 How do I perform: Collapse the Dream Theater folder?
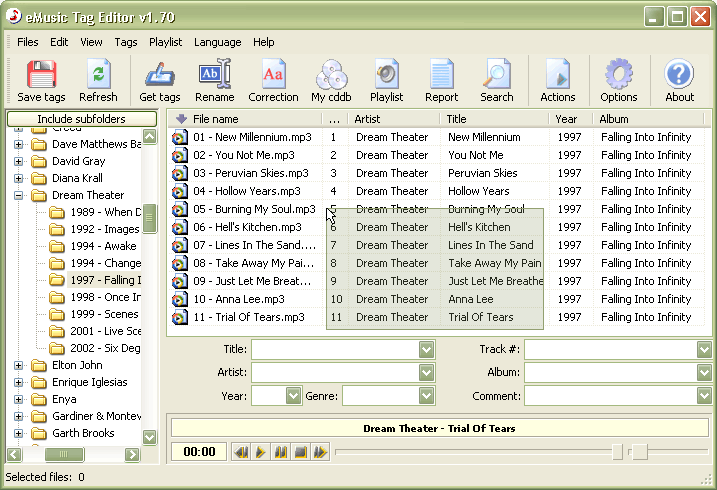(18, 196)
